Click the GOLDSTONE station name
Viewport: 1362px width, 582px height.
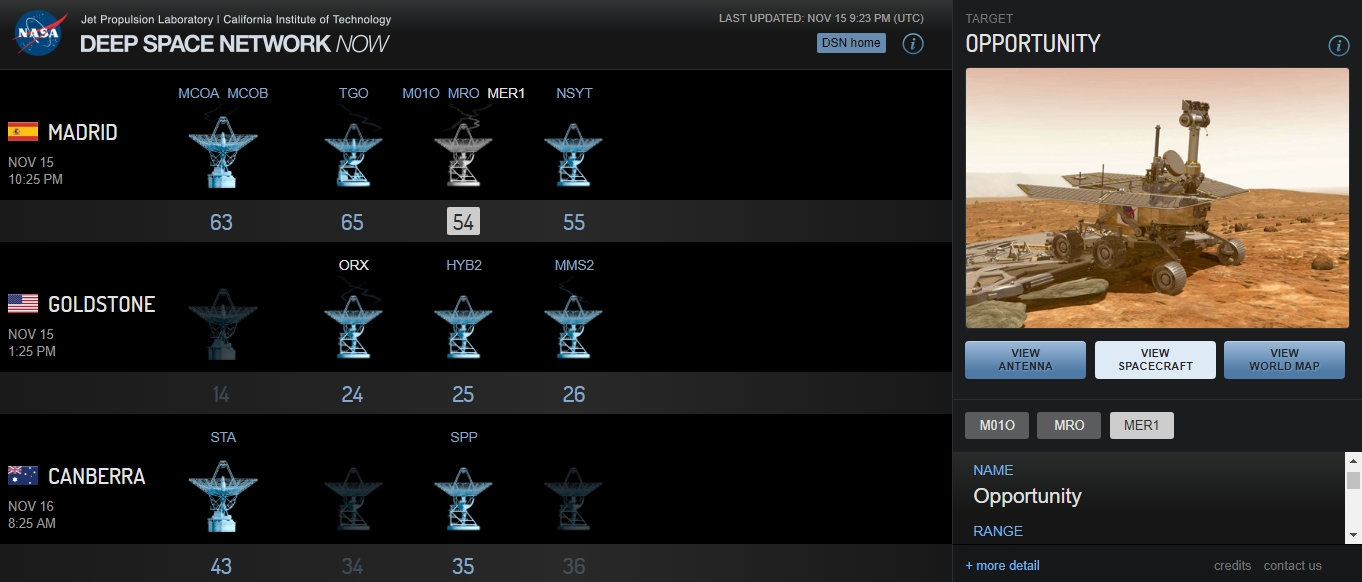tap(102, 304)
